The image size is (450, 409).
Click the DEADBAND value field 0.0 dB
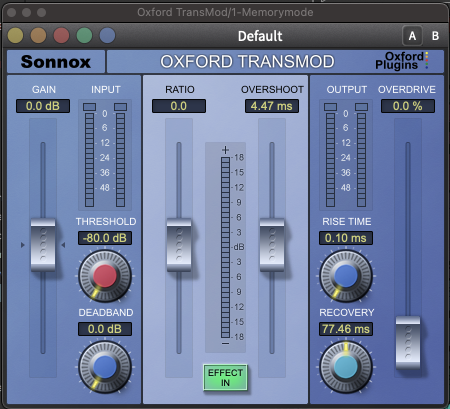[105, 329]
